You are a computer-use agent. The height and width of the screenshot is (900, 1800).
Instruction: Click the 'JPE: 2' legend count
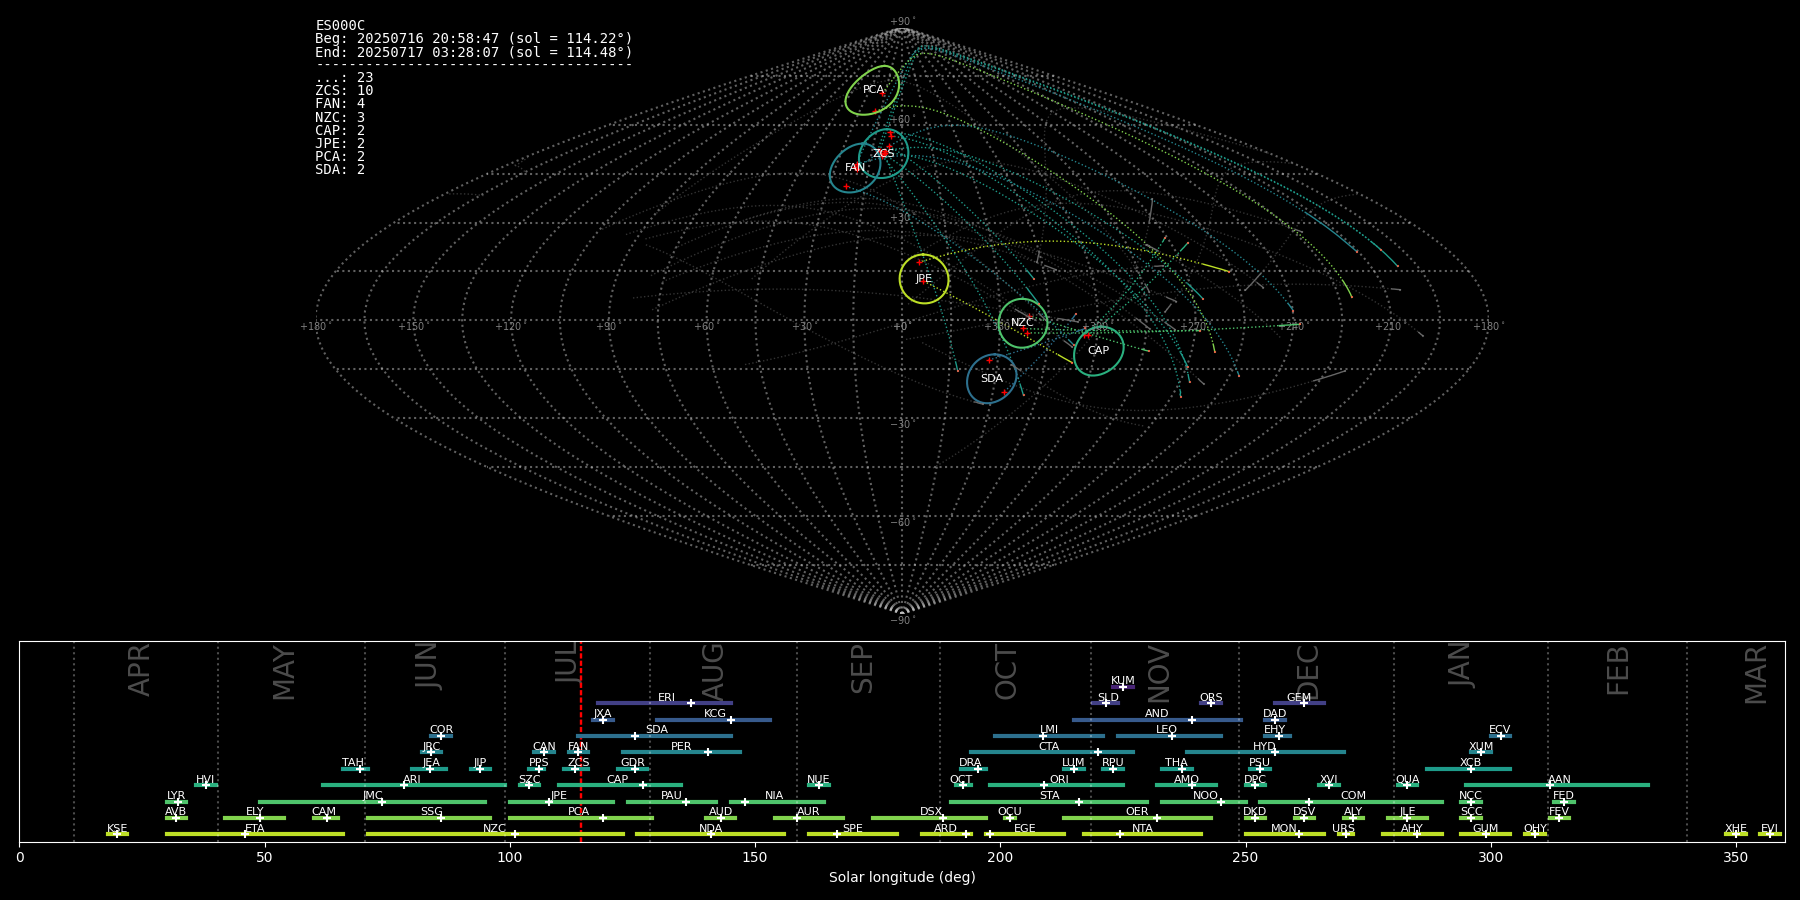340,143
